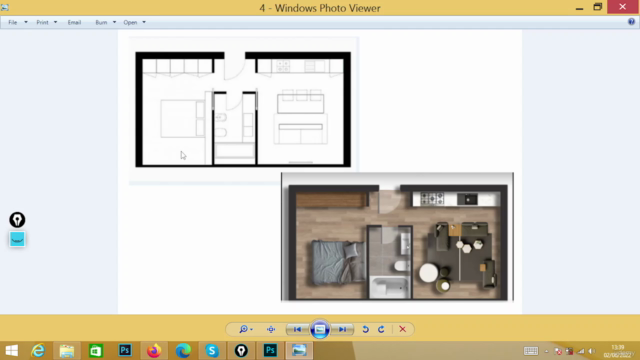Click the Photo Viewer title bar icon

(4, 8)
